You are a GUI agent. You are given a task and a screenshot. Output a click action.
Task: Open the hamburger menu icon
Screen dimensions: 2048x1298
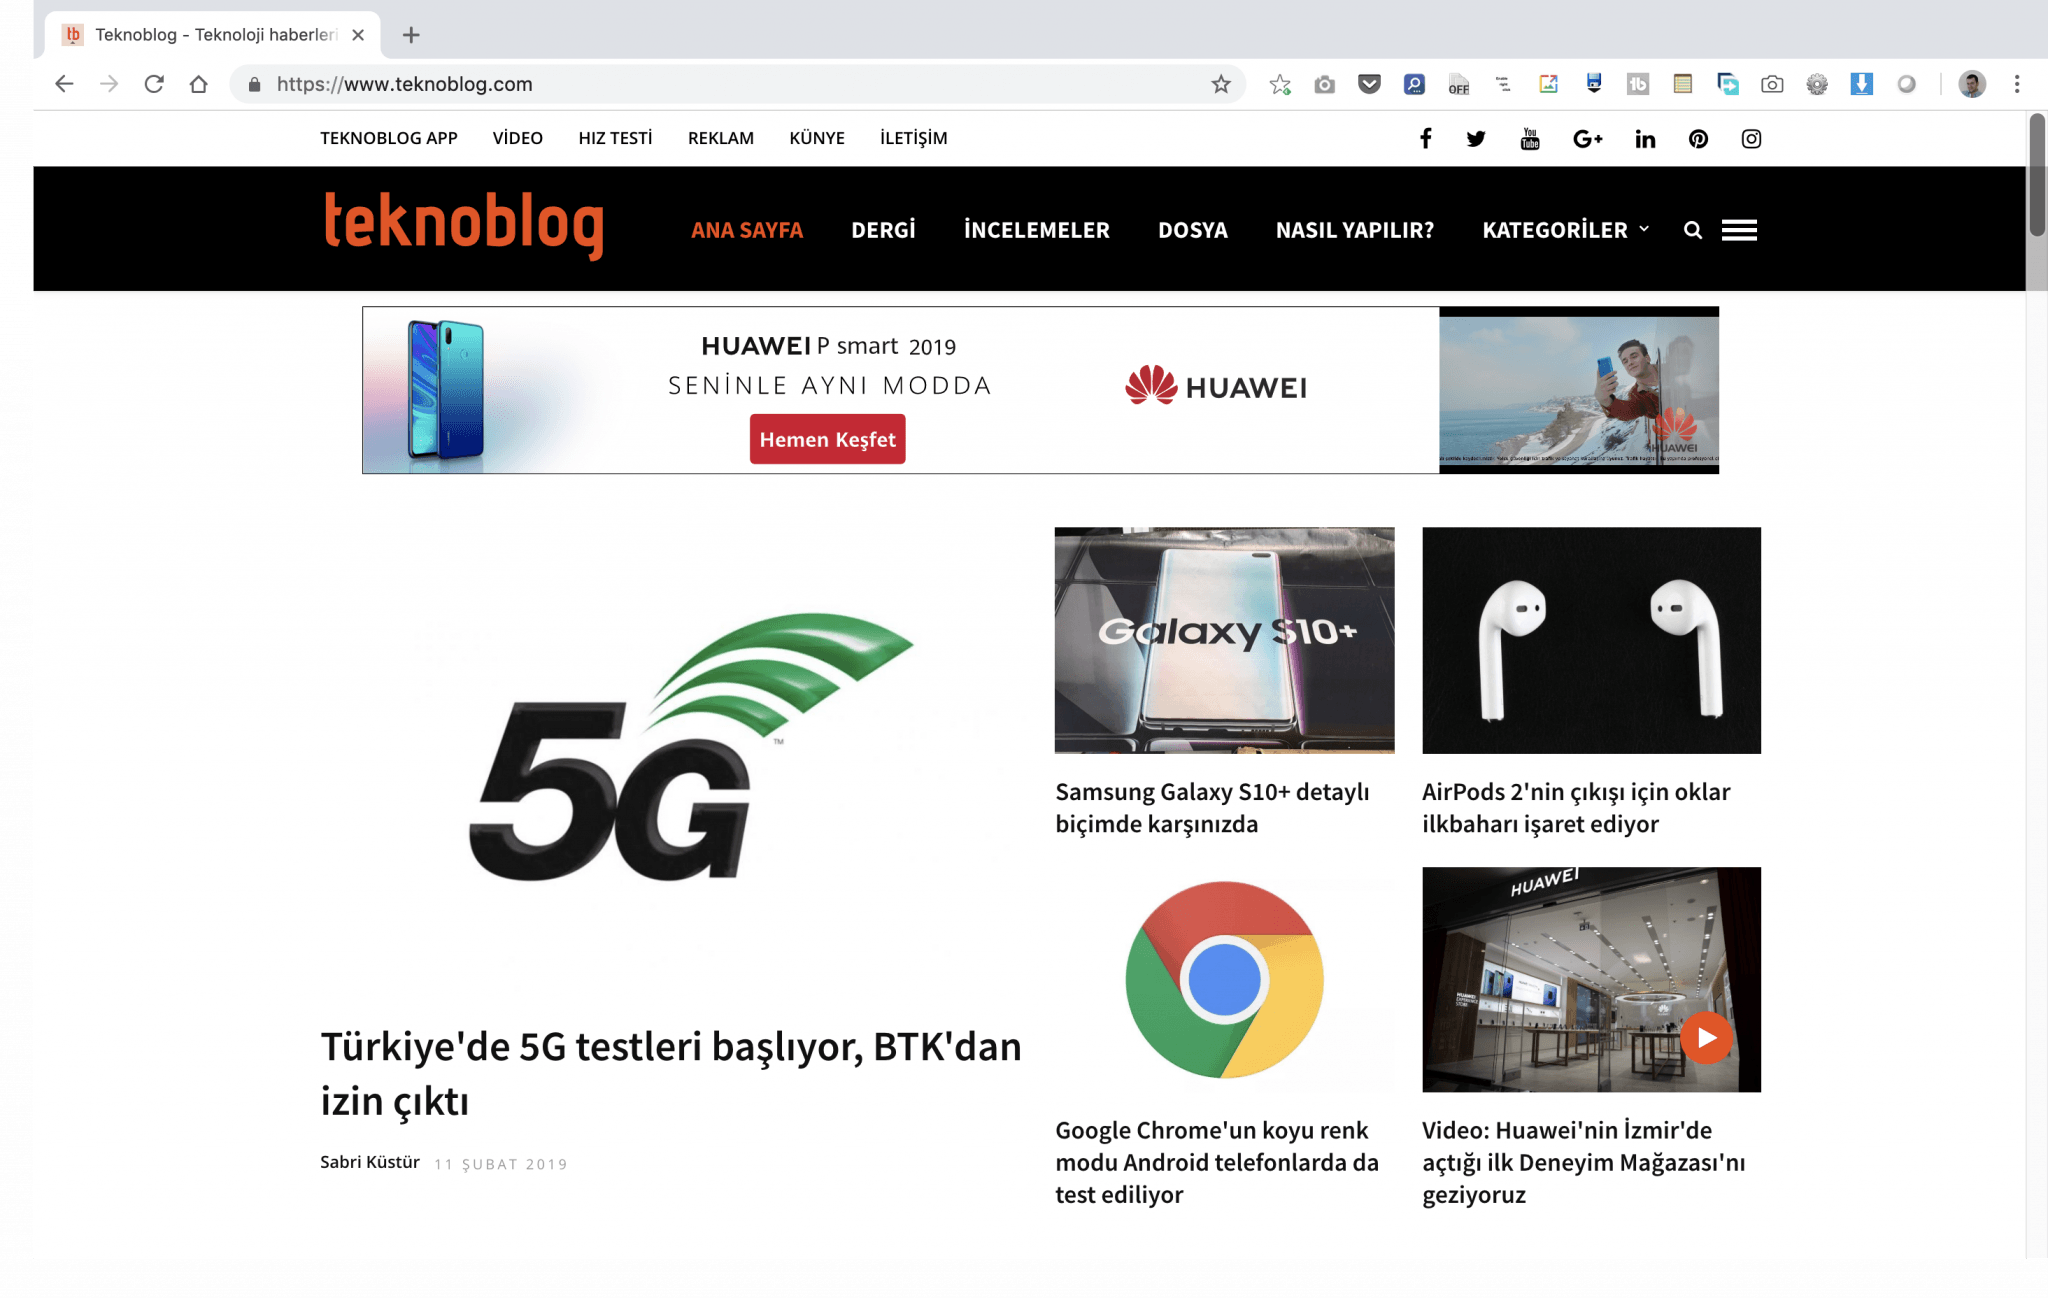point(1739,230)
